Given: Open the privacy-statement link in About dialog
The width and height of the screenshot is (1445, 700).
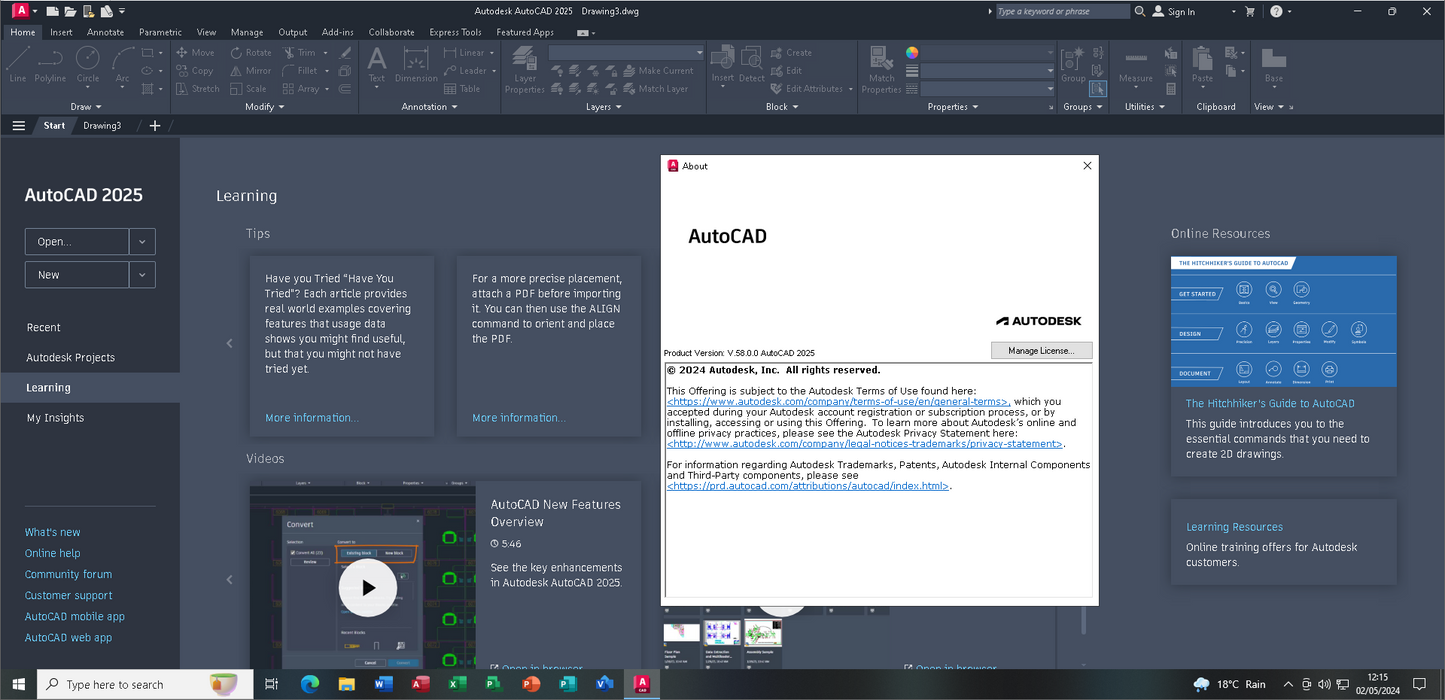Looking at the screenshot, I should tap(865, 444).
